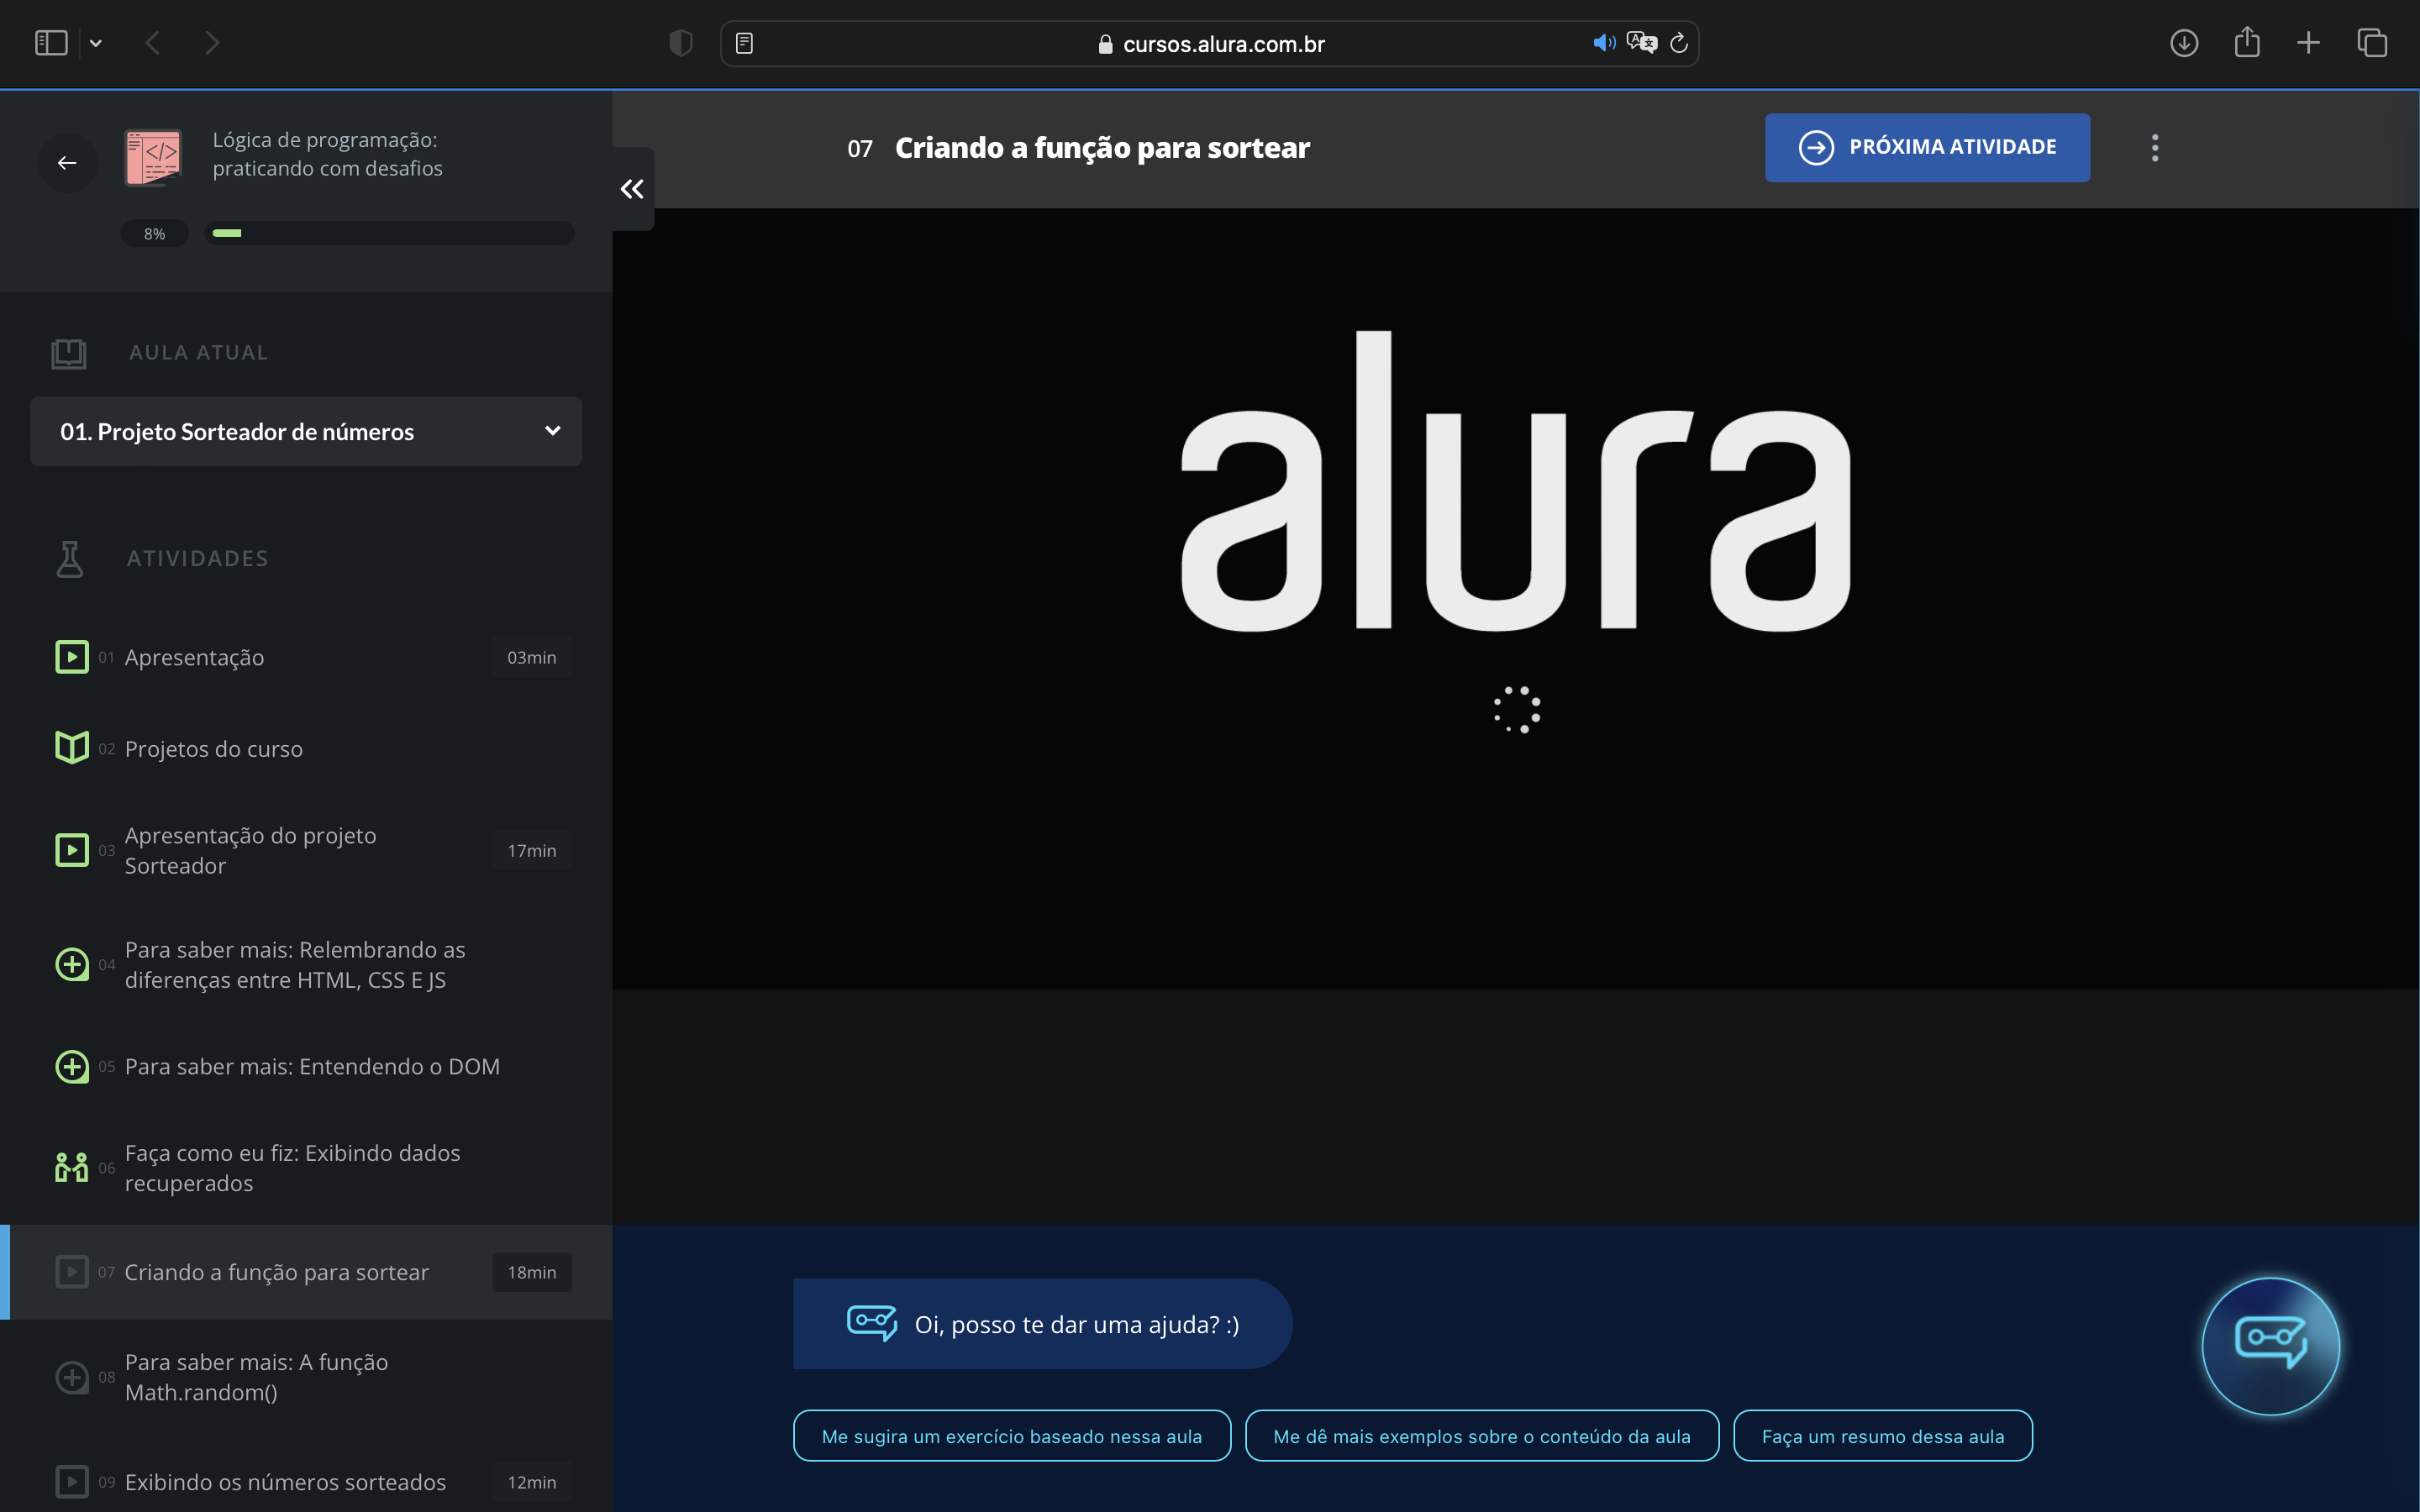Reload the page with the refresh icon
The image size is (2420, 1512).
coord(1679,43)
